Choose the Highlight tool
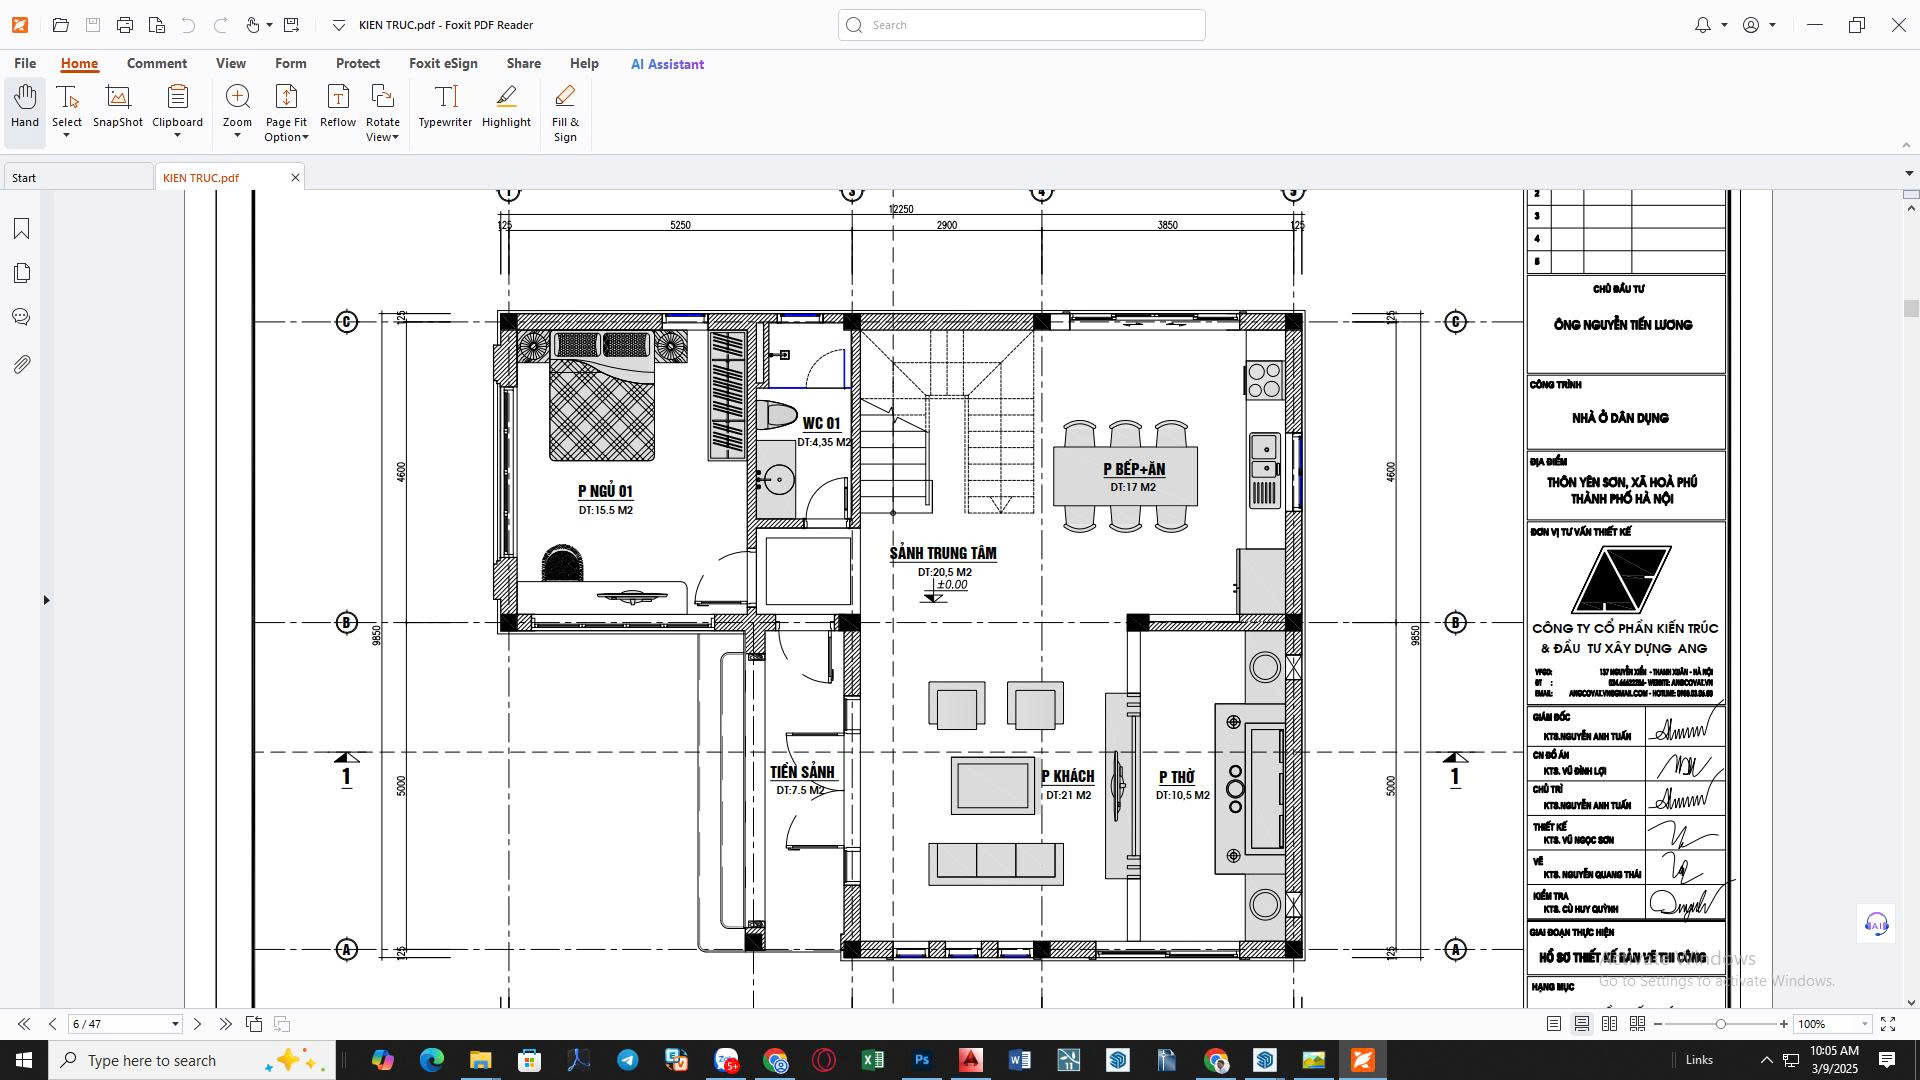The height and width of the screenshot is (1080, 1920). (x=506, y=107)
